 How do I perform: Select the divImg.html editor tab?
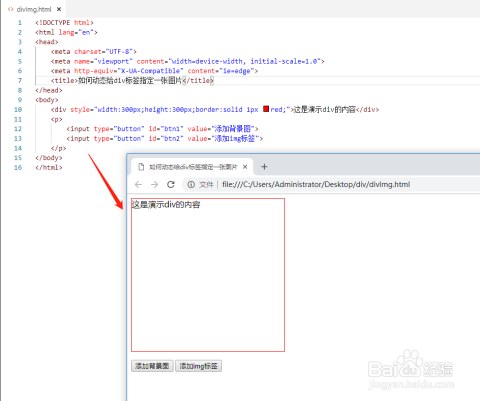(34, 9)
